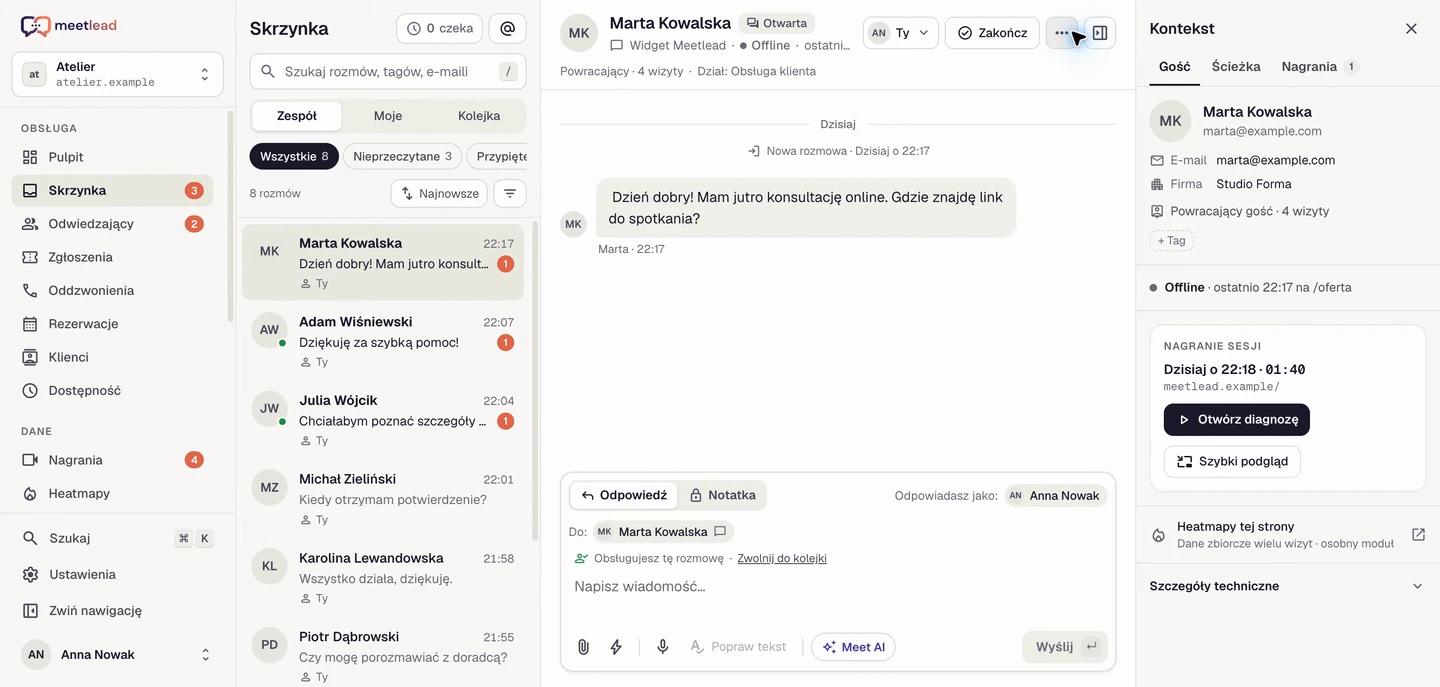Click Otwórz diagnozę button

1237,420
